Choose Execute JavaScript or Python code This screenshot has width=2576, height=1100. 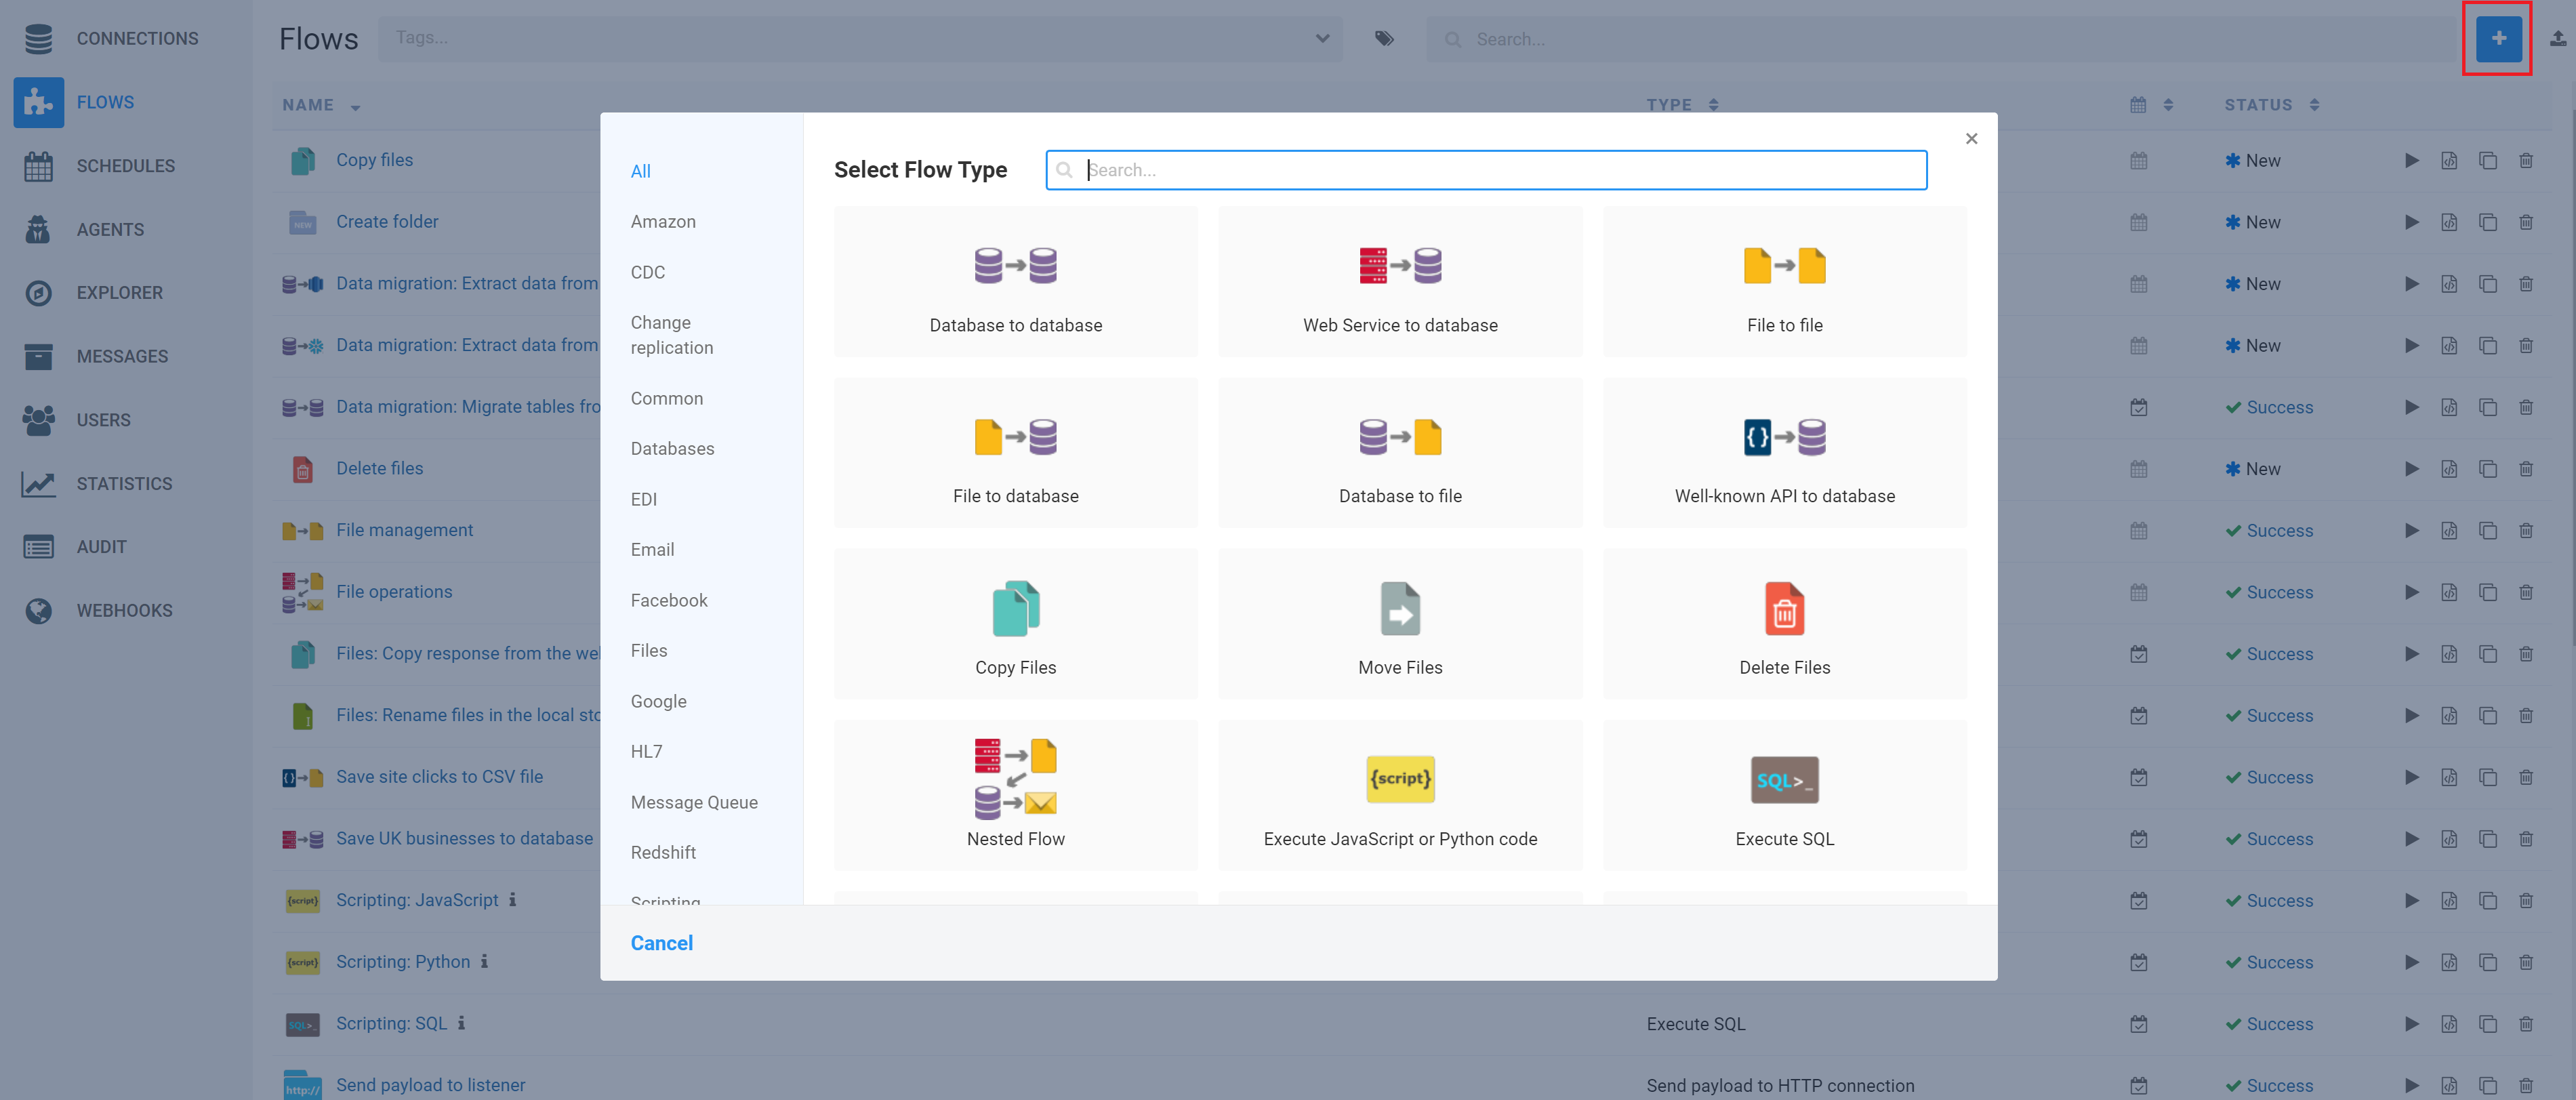click(x=1399, y=795)
